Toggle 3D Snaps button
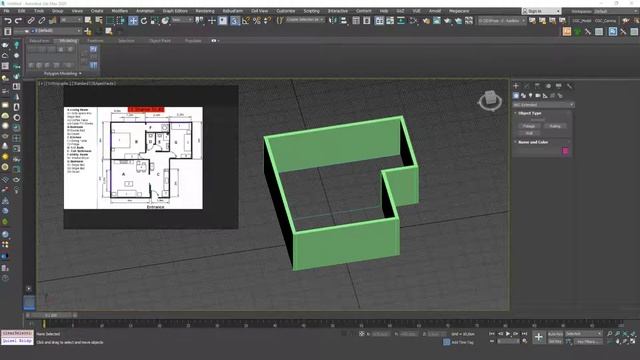This screenshot has height=360, width=640. tap(235, 20)
